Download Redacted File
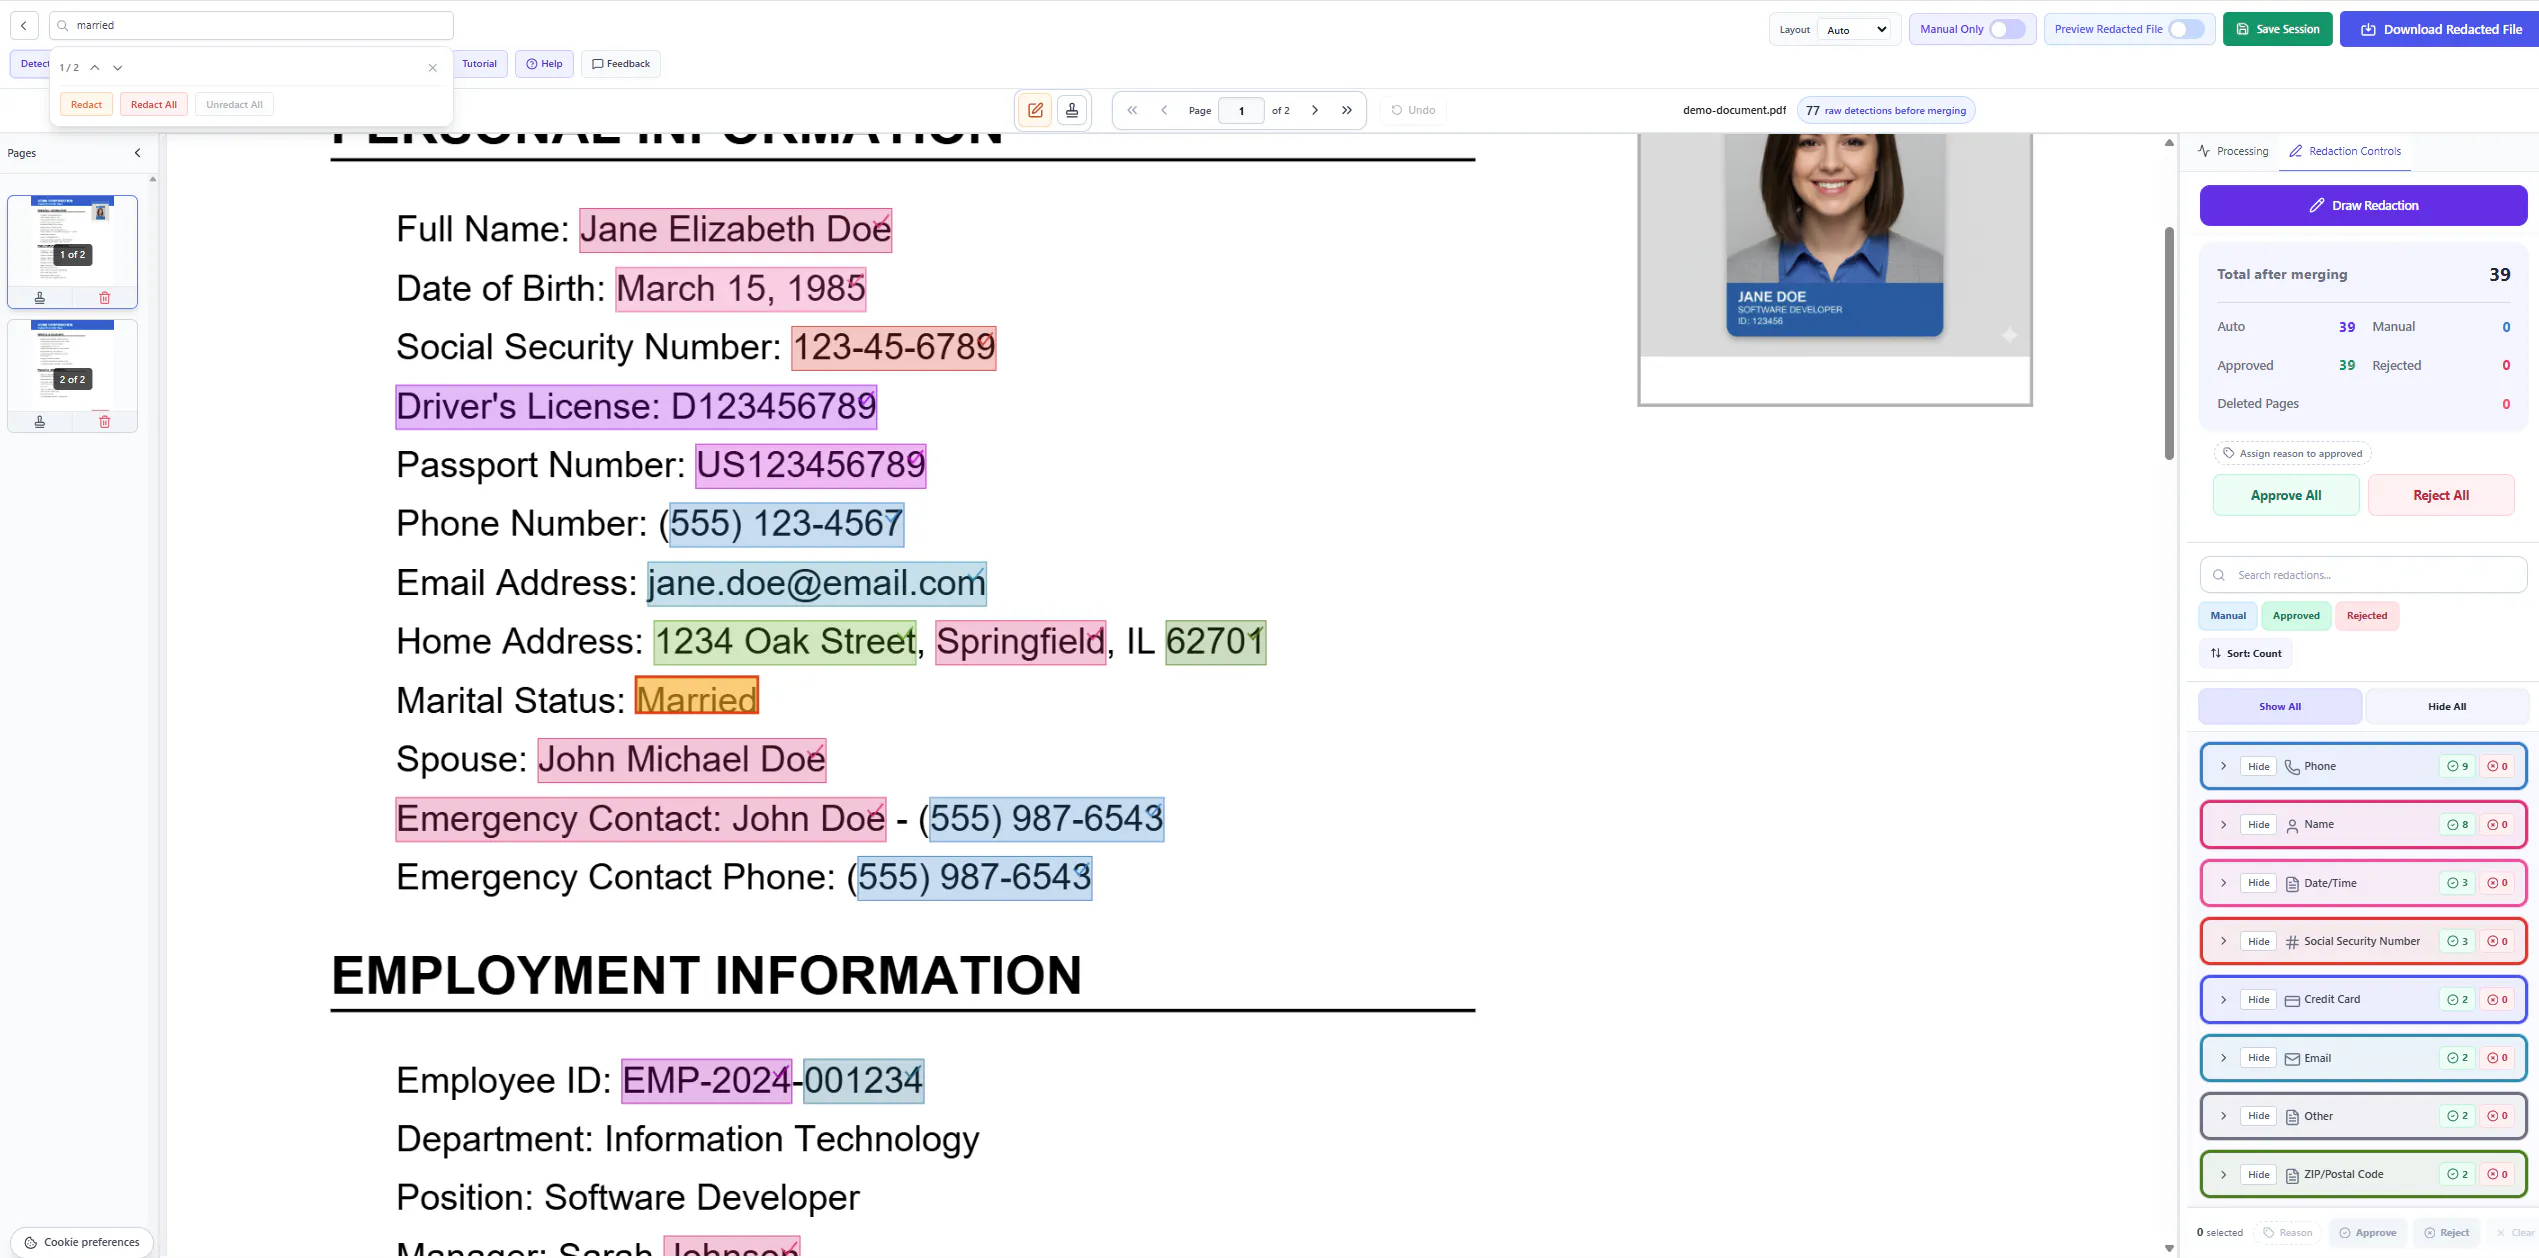Image resolution: width=2539 pixels, height=1258 pixels. 2439,29
